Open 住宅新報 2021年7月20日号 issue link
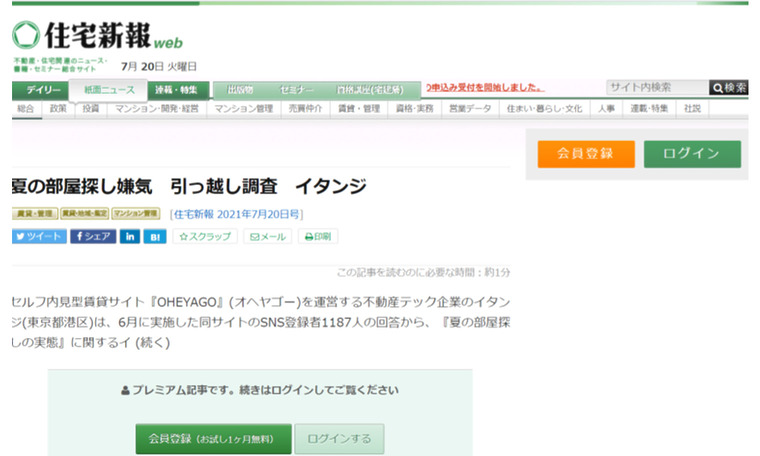 (x=237, y=213)
